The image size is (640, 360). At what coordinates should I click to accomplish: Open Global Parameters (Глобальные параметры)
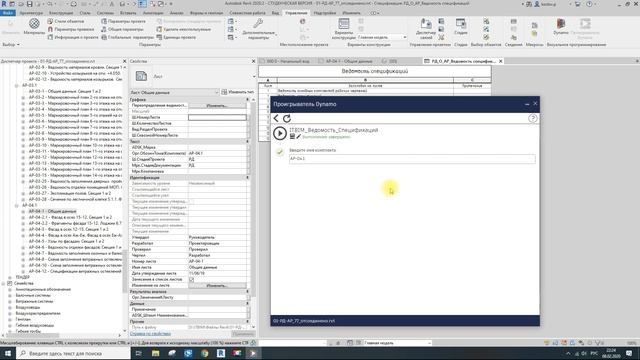click(x=127, y=37)
